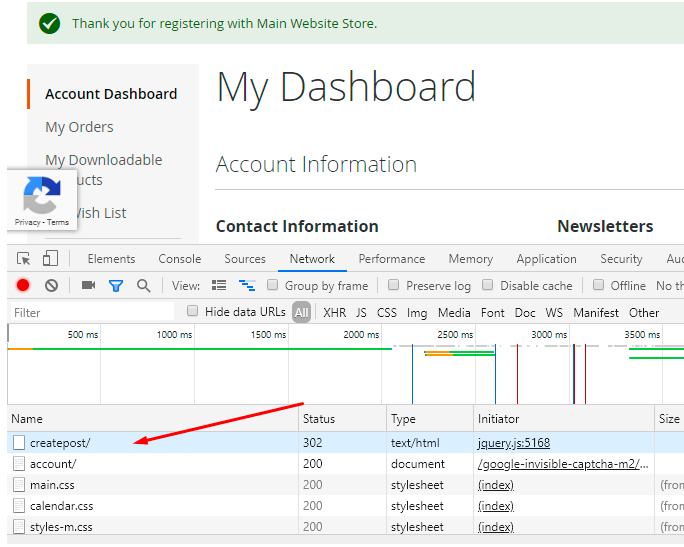The width and height of the screenshot is (684, 547).
Task: Open network search magnifier icon
Action: tap(143, 286)
